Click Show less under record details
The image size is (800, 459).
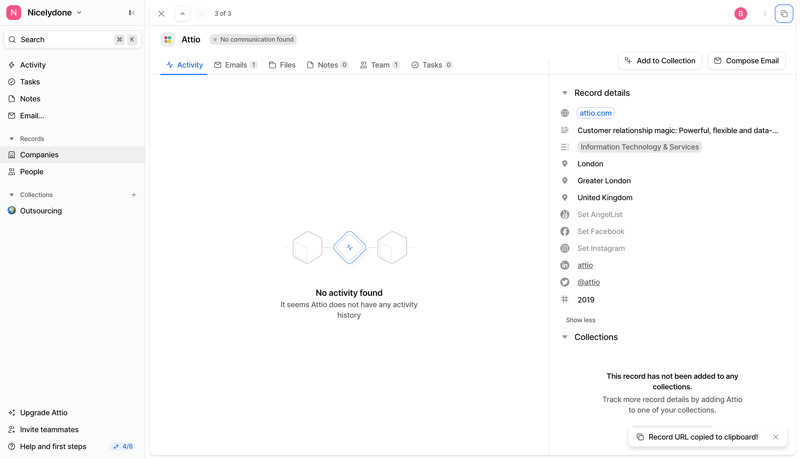point(580,320)
